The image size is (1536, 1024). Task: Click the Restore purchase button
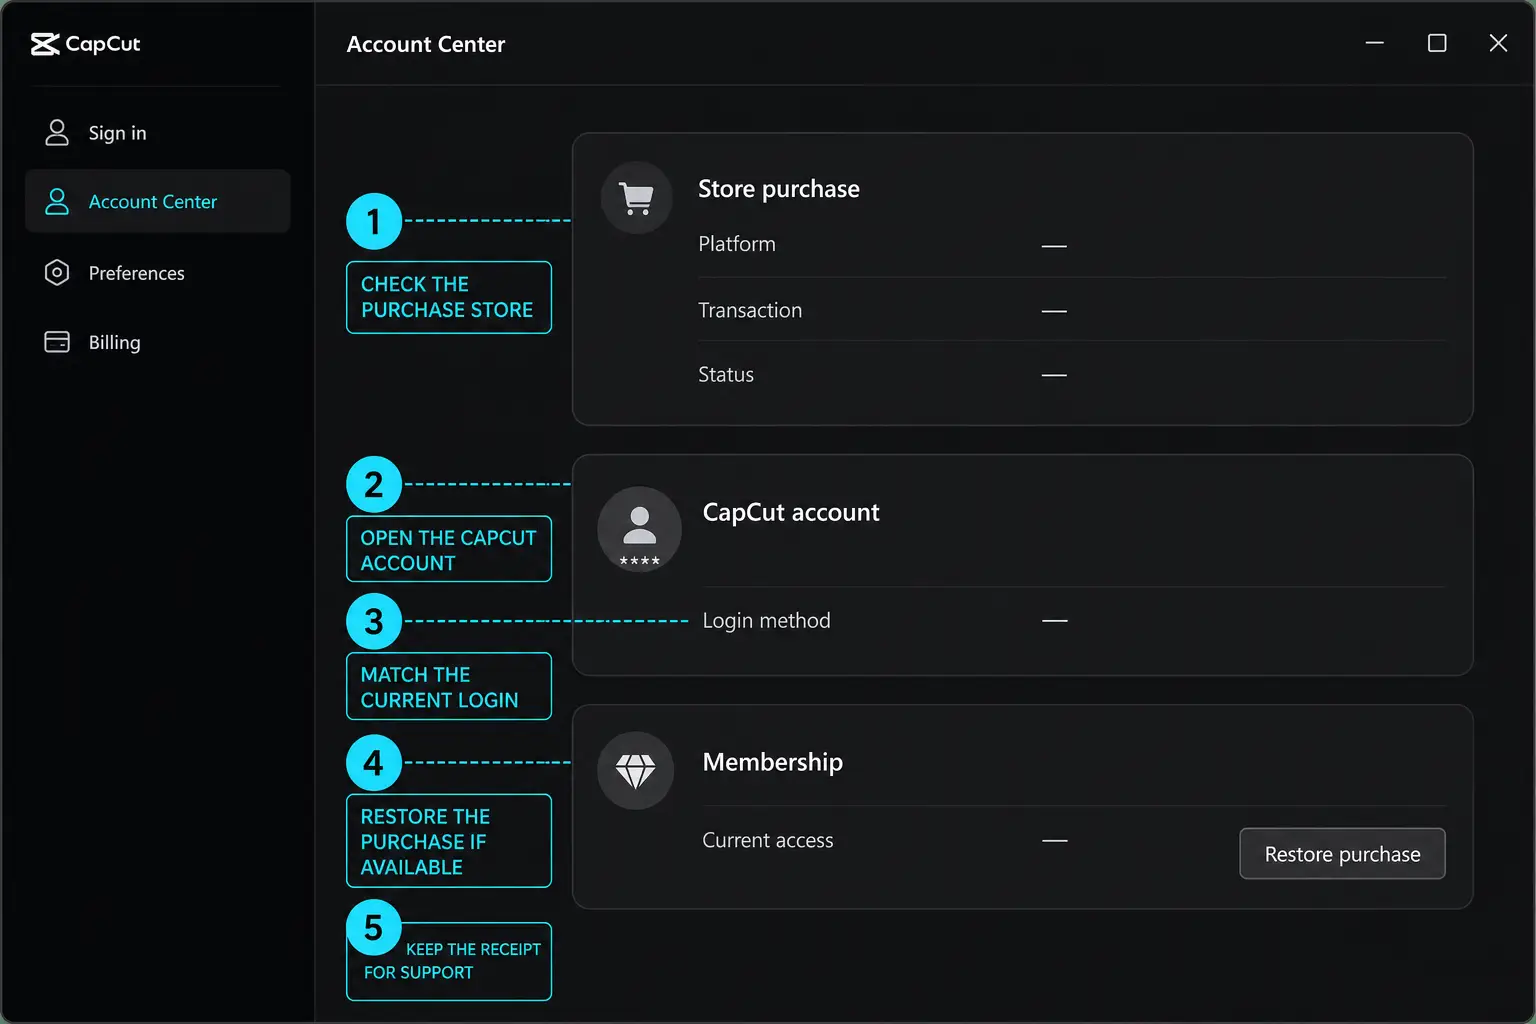1342,854
